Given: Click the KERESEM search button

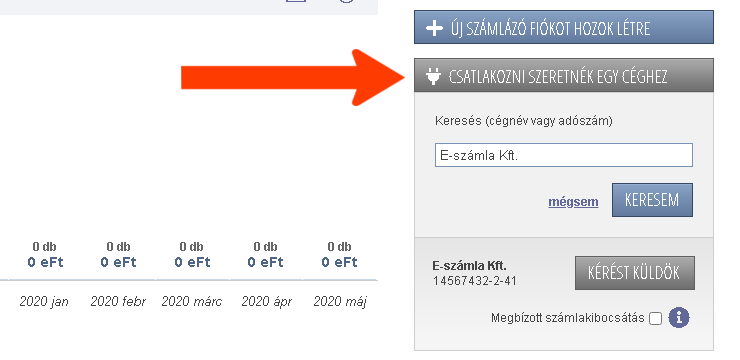Looking at the screenshot, I should pos(652,200).
